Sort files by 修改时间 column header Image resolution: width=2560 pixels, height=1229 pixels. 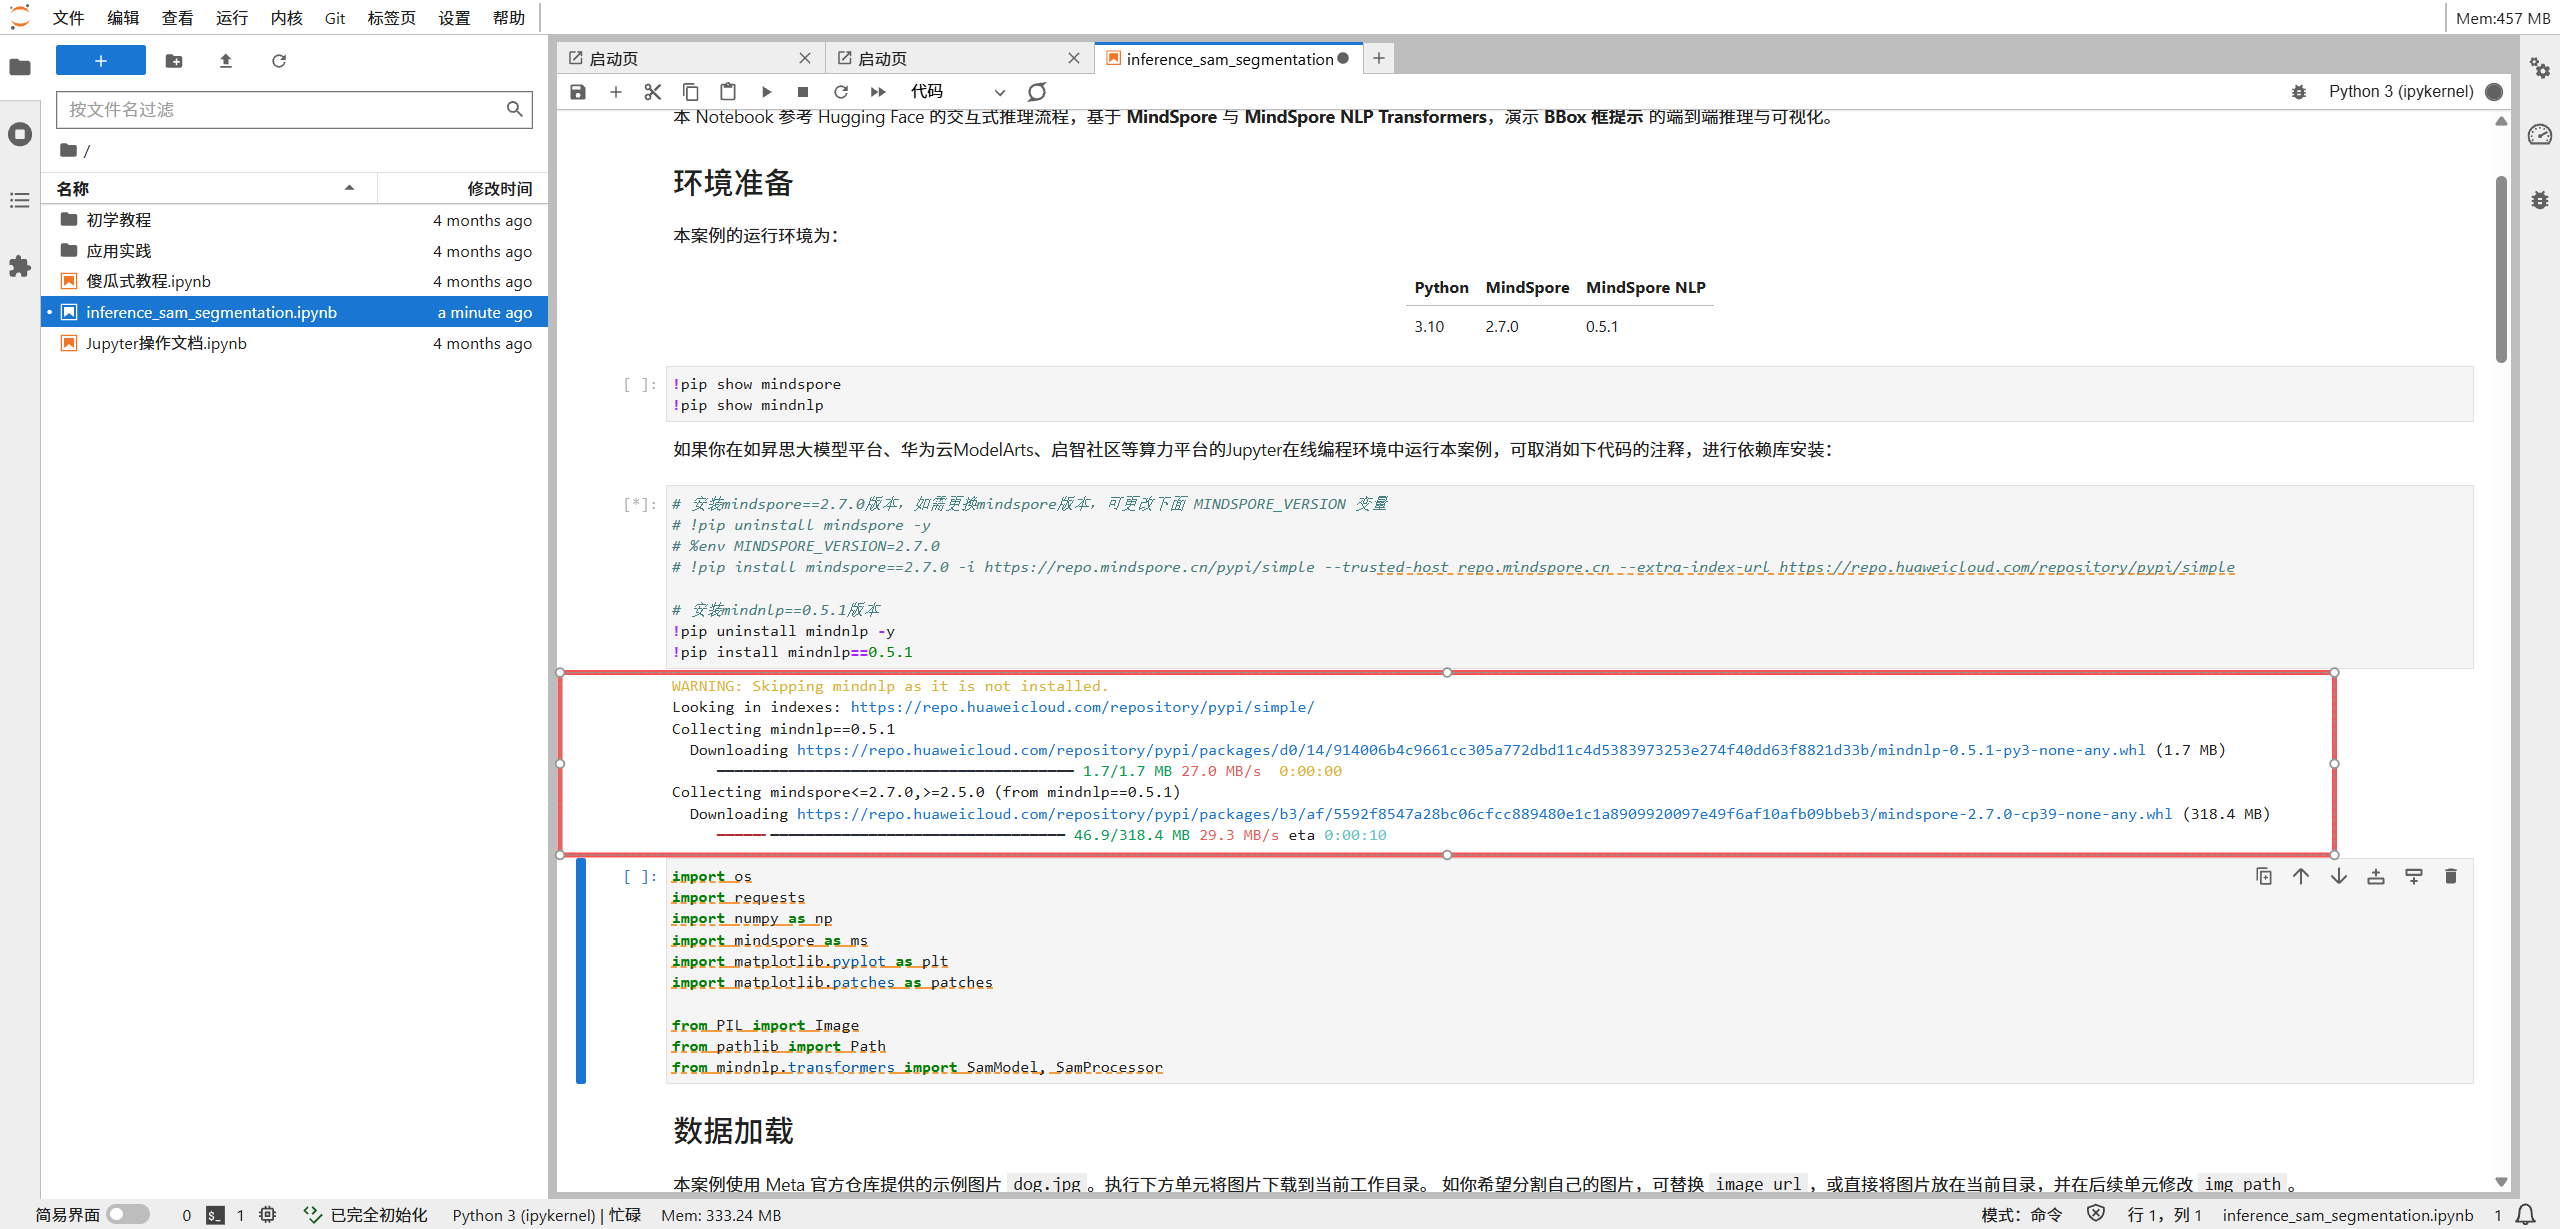pos(462,188)
